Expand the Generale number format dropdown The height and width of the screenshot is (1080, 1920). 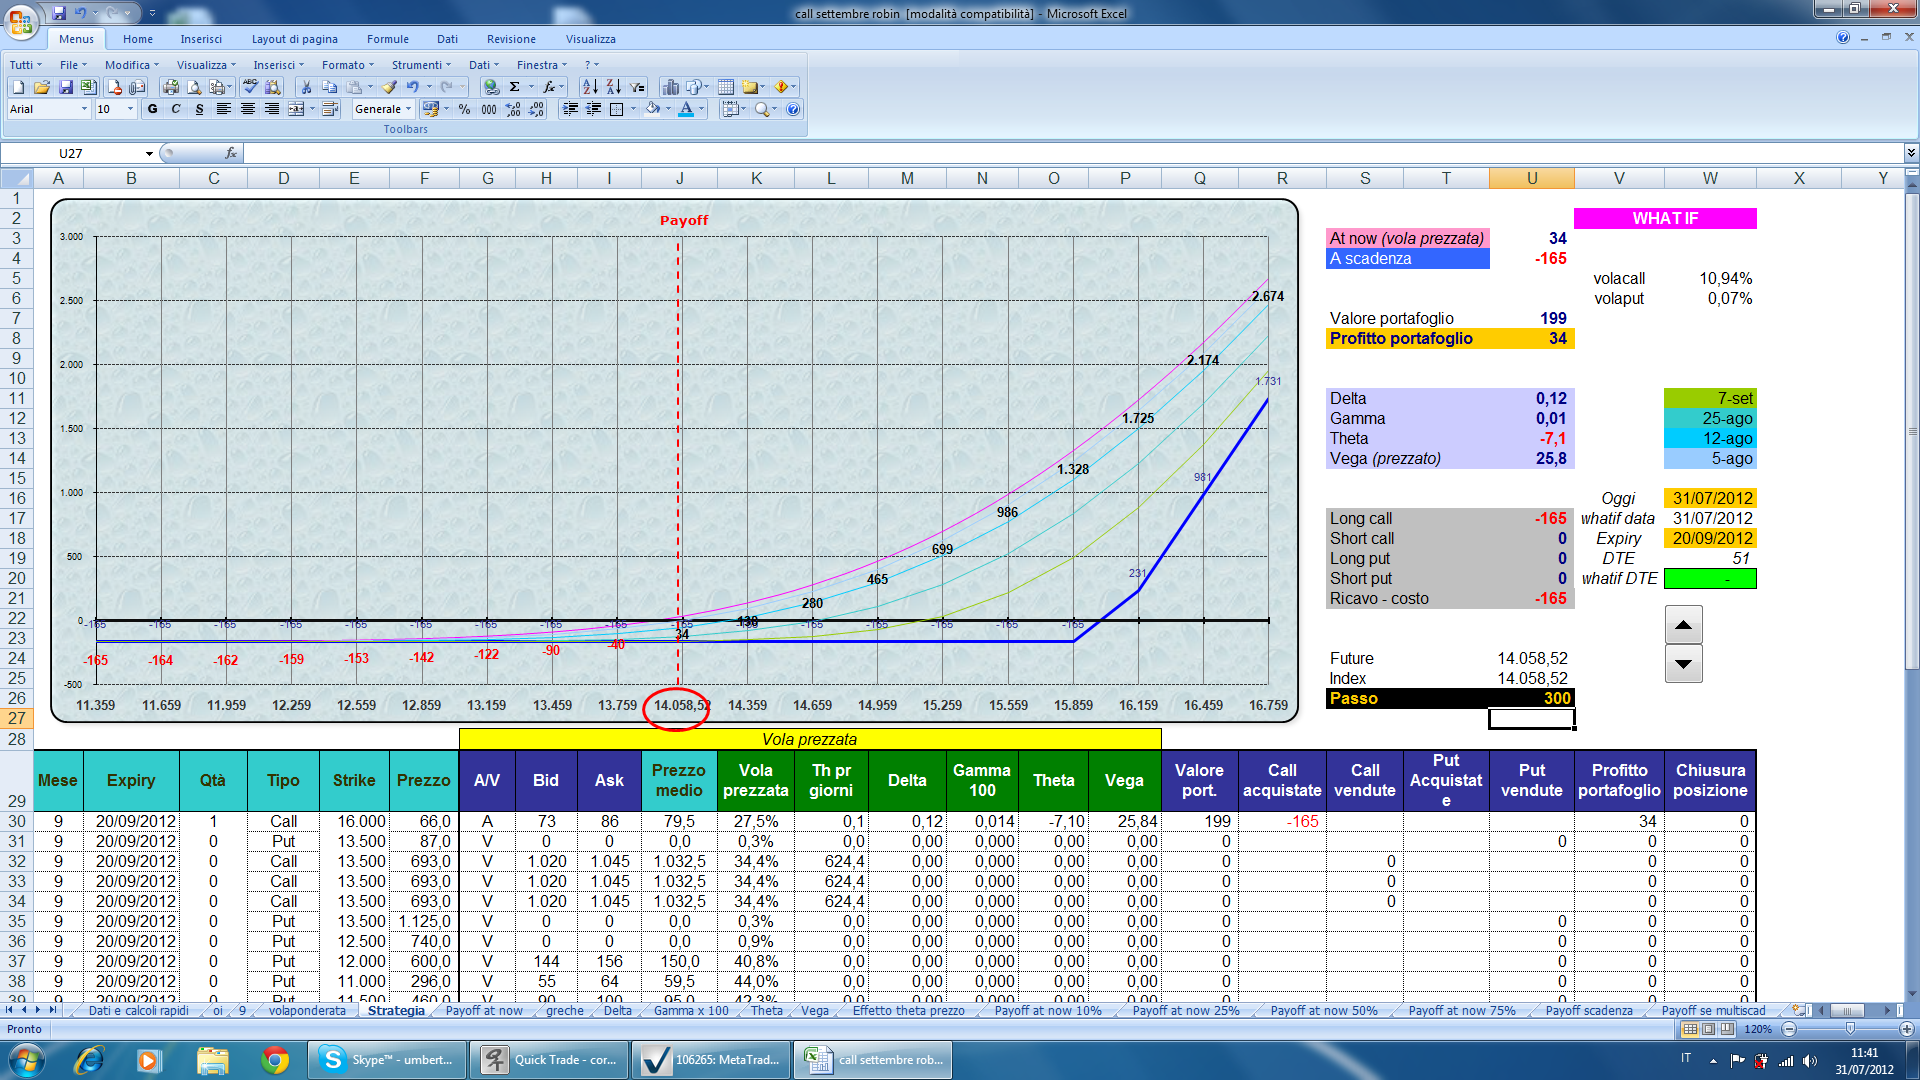pyautogui.click(x=409, y=110)
